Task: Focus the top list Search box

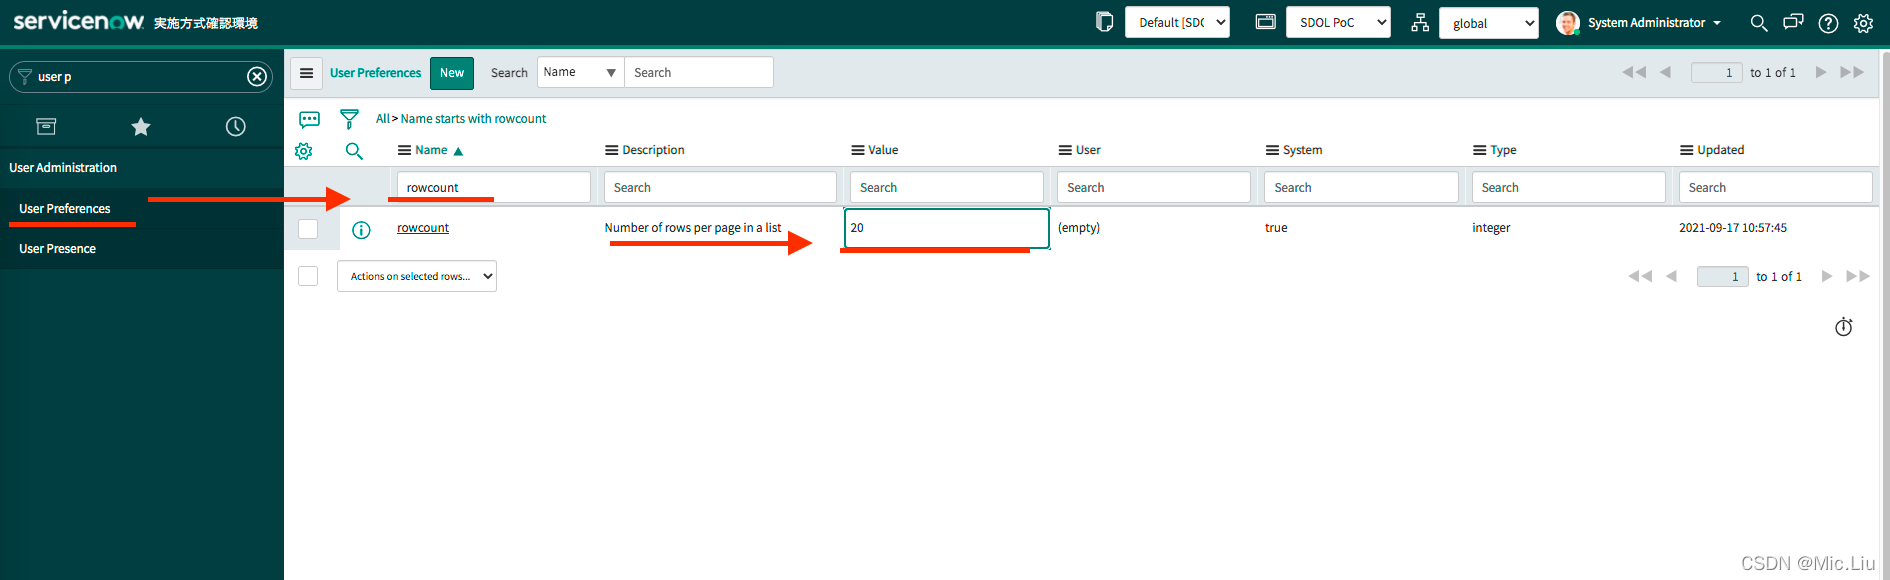Action: coord(699,72)
